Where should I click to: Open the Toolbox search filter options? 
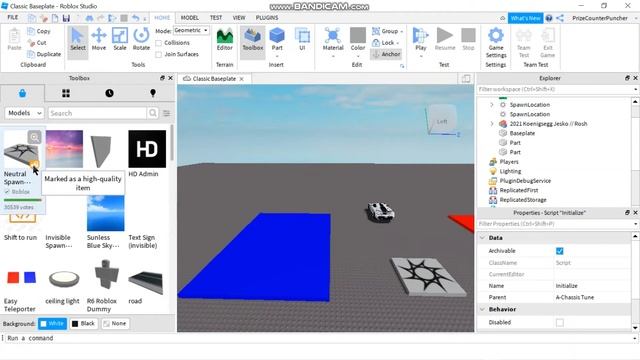point(167,113)
